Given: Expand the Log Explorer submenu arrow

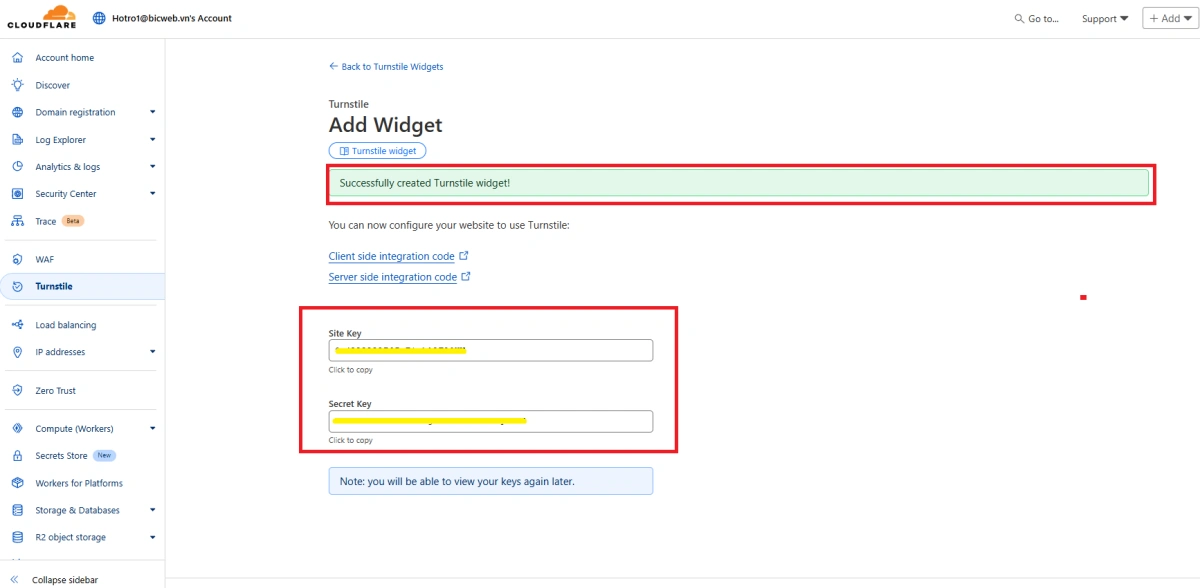Looking at the screenshot, I should tap(153, 140).
